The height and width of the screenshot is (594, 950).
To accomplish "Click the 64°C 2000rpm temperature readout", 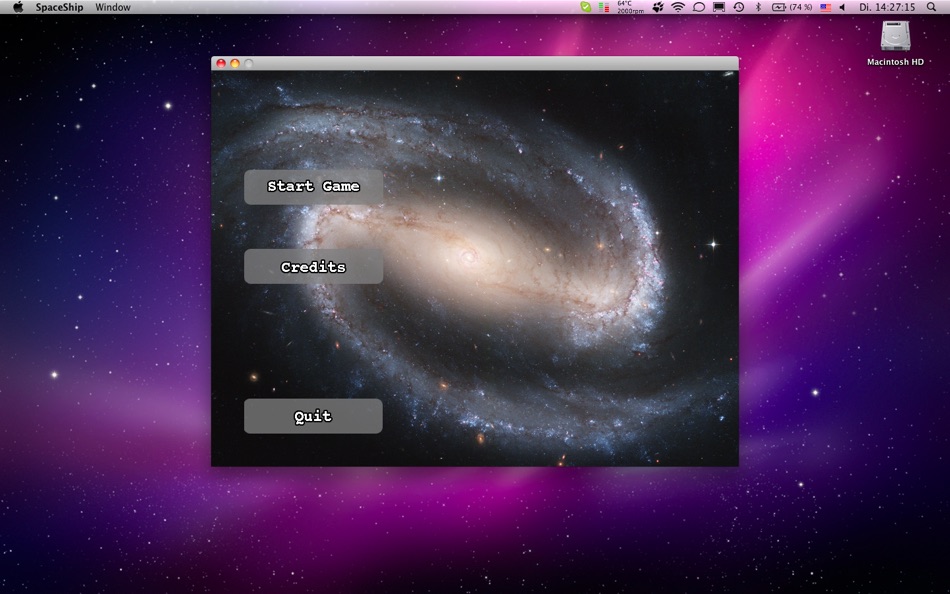I will [630, 7].
